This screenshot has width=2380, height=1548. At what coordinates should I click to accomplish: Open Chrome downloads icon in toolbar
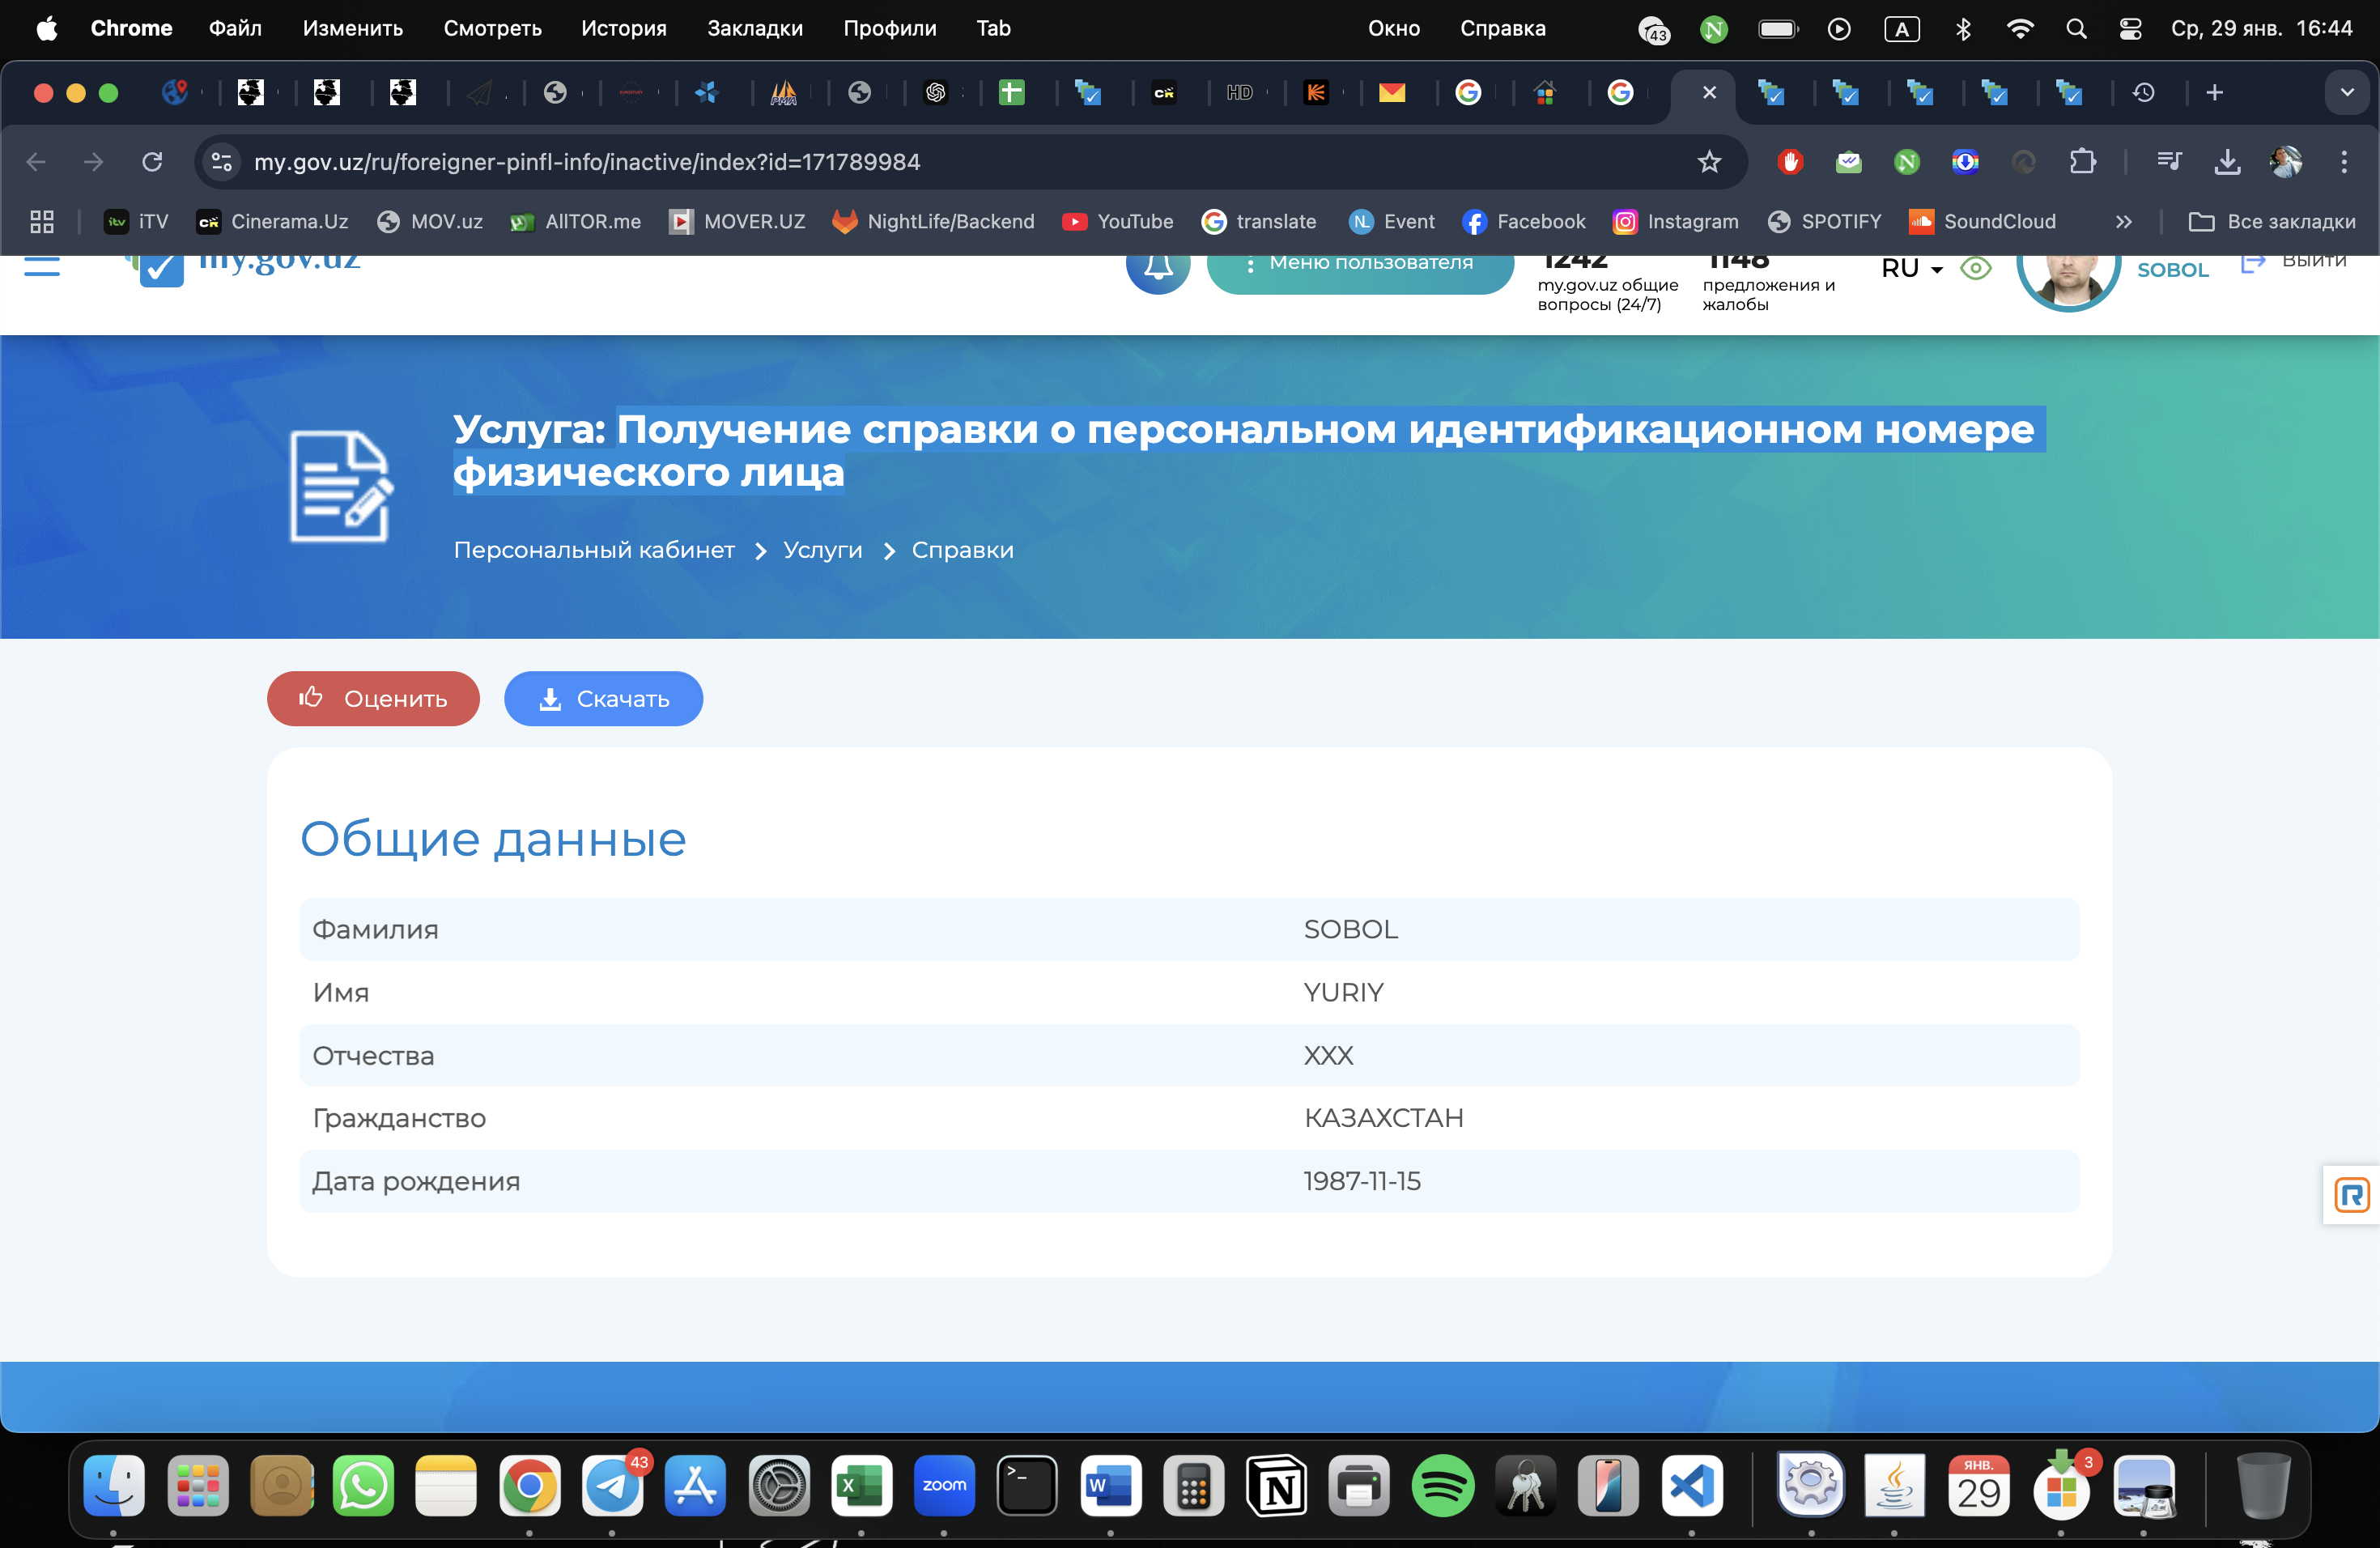pos(2227,162)
